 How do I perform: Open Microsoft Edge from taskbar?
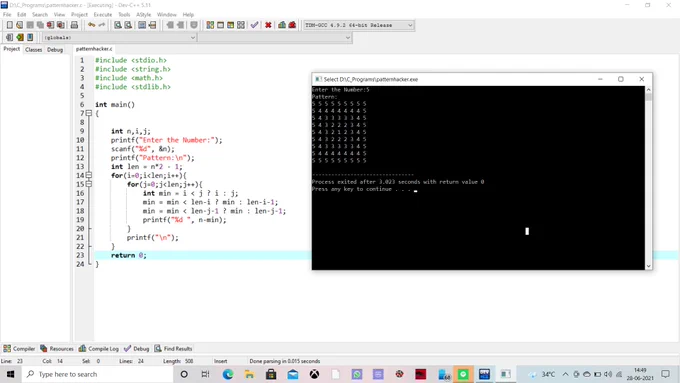(x=228, y=374)
